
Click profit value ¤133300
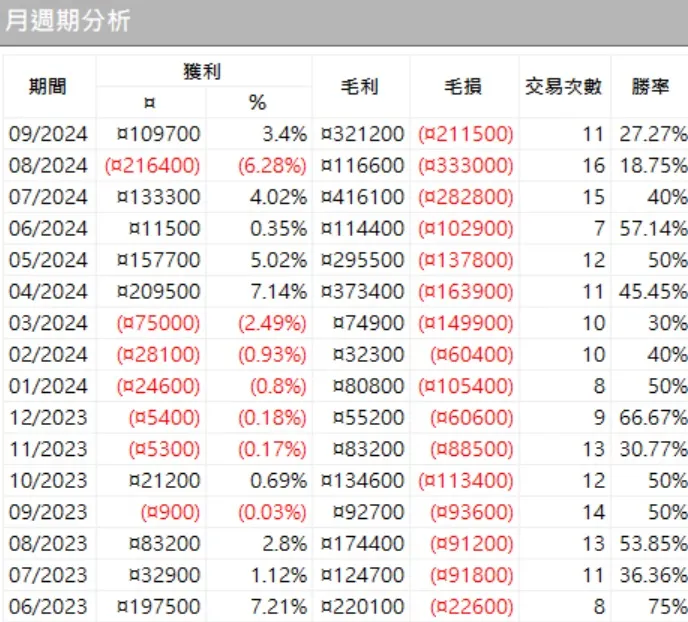pyautogui.click(x=158, y=197)
